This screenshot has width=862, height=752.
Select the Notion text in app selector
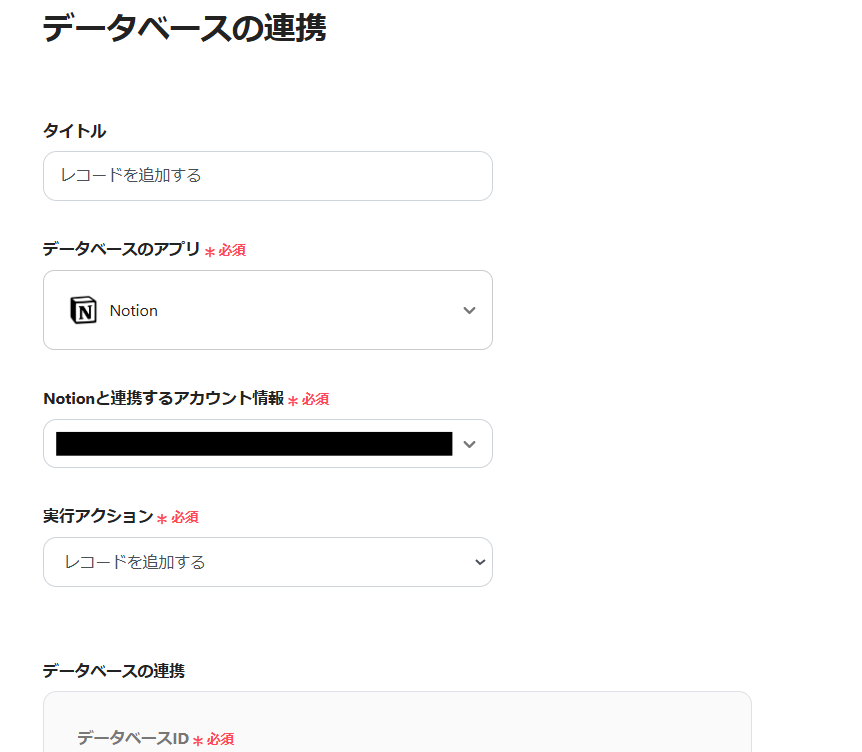pos(134,311)
